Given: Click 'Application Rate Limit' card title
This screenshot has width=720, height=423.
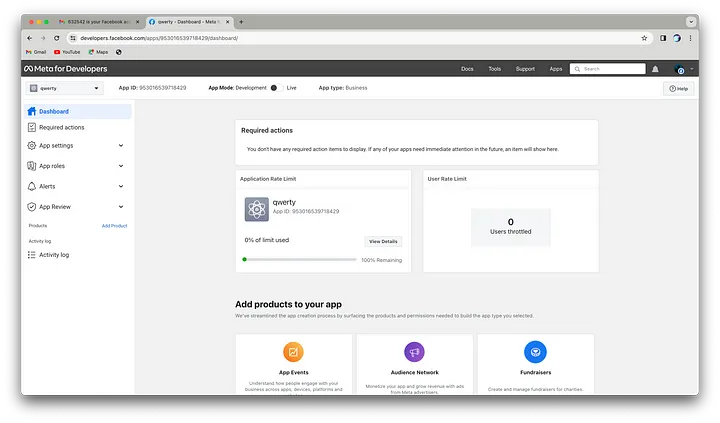Looking at the screenshot, I should tap(268, 179).
